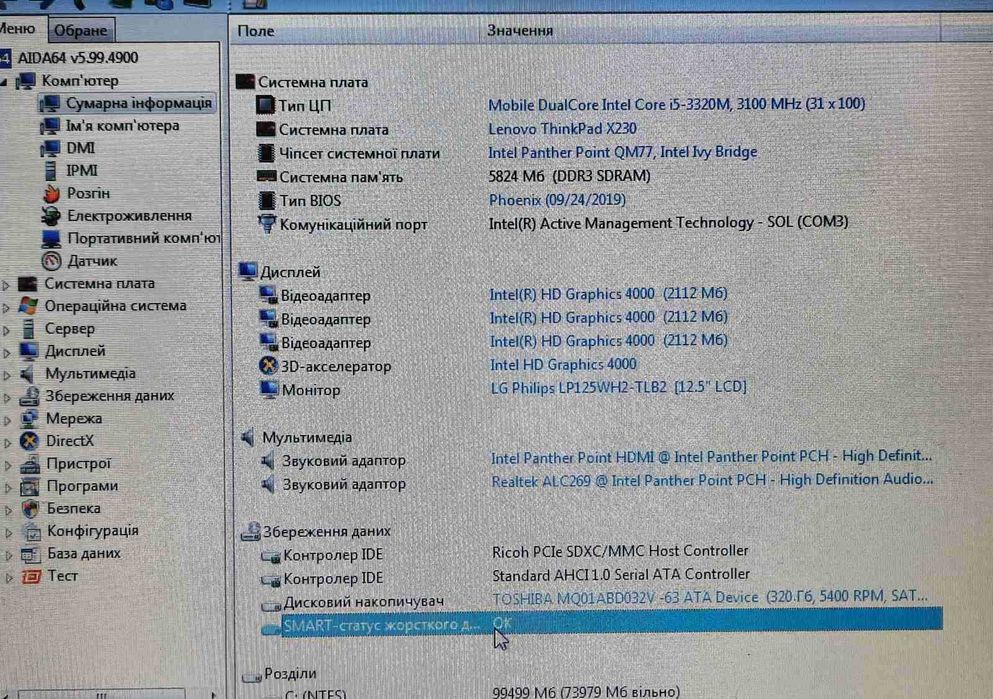993x699 pixels.
Task: Expand the Дисплей sidebar node
Action: [6, 353]
